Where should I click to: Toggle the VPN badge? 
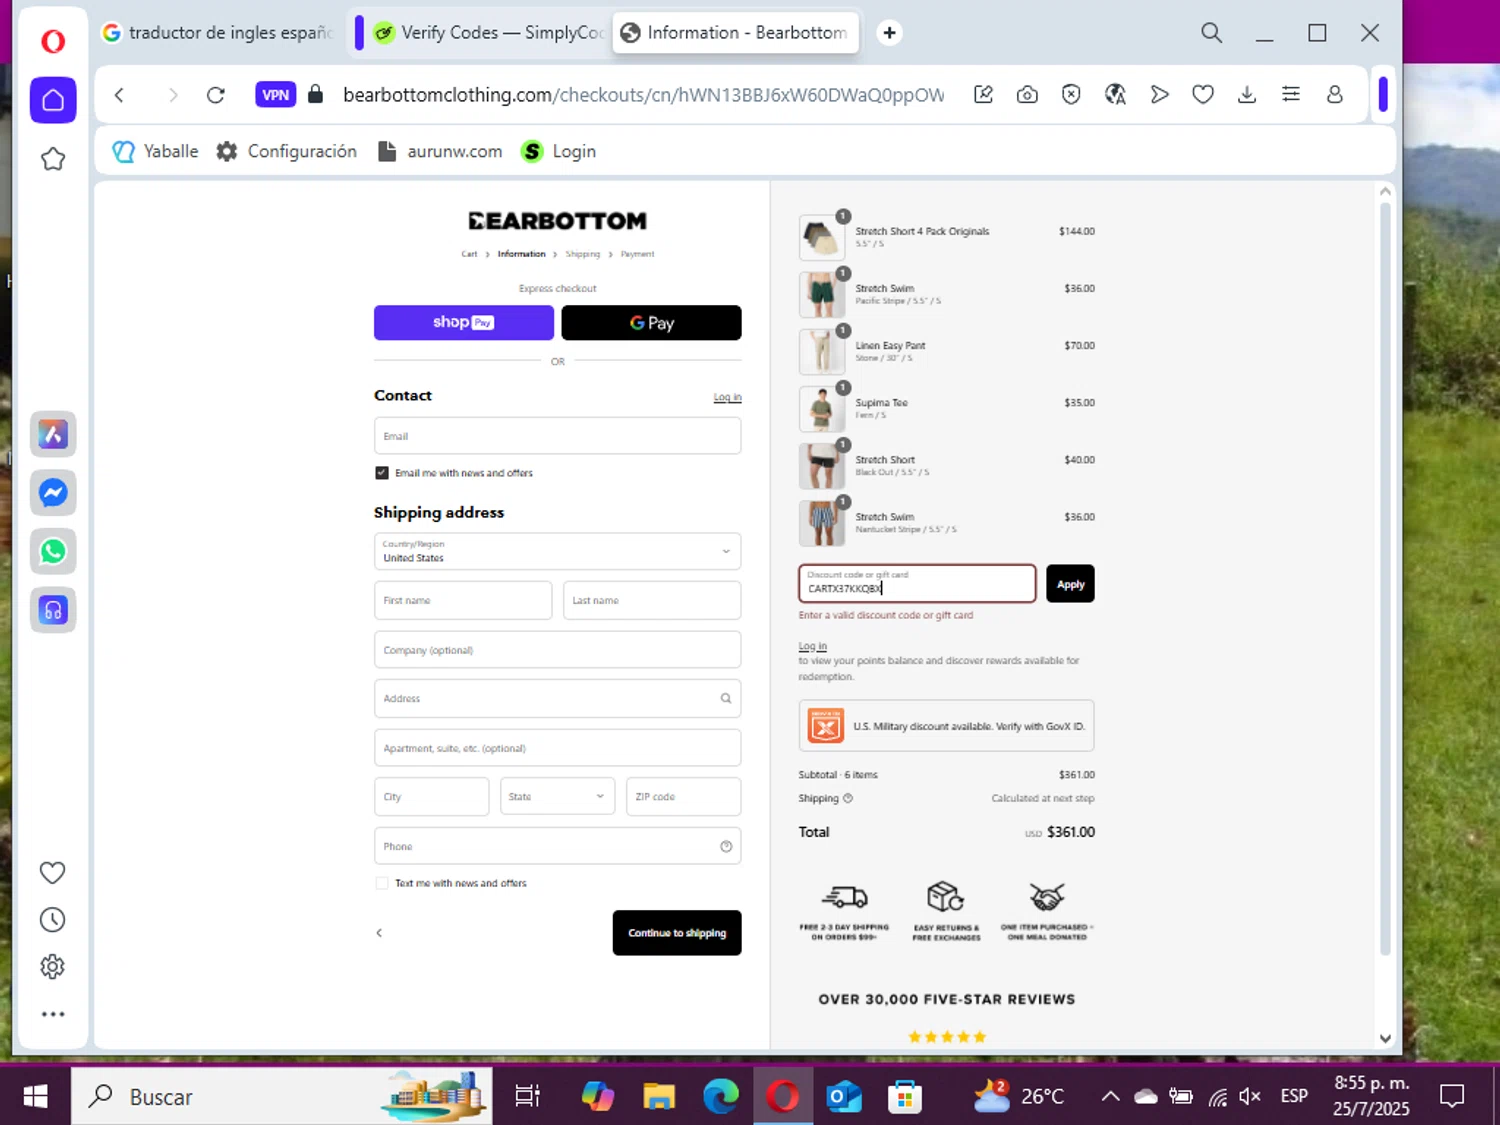coord(275,95)
